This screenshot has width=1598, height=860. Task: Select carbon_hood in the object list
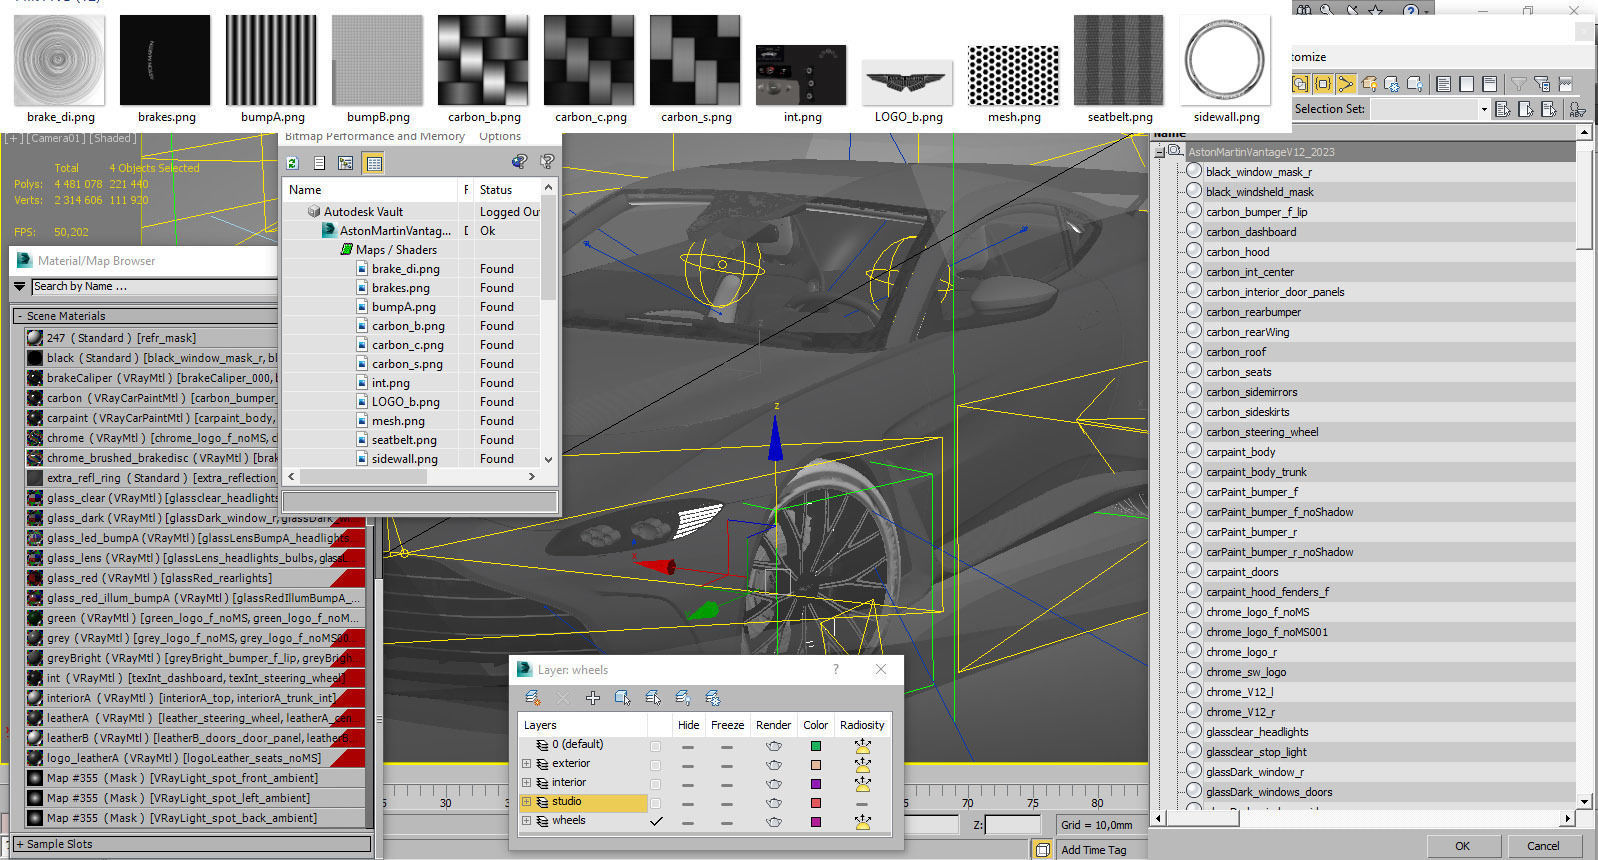click(1237, 252)
